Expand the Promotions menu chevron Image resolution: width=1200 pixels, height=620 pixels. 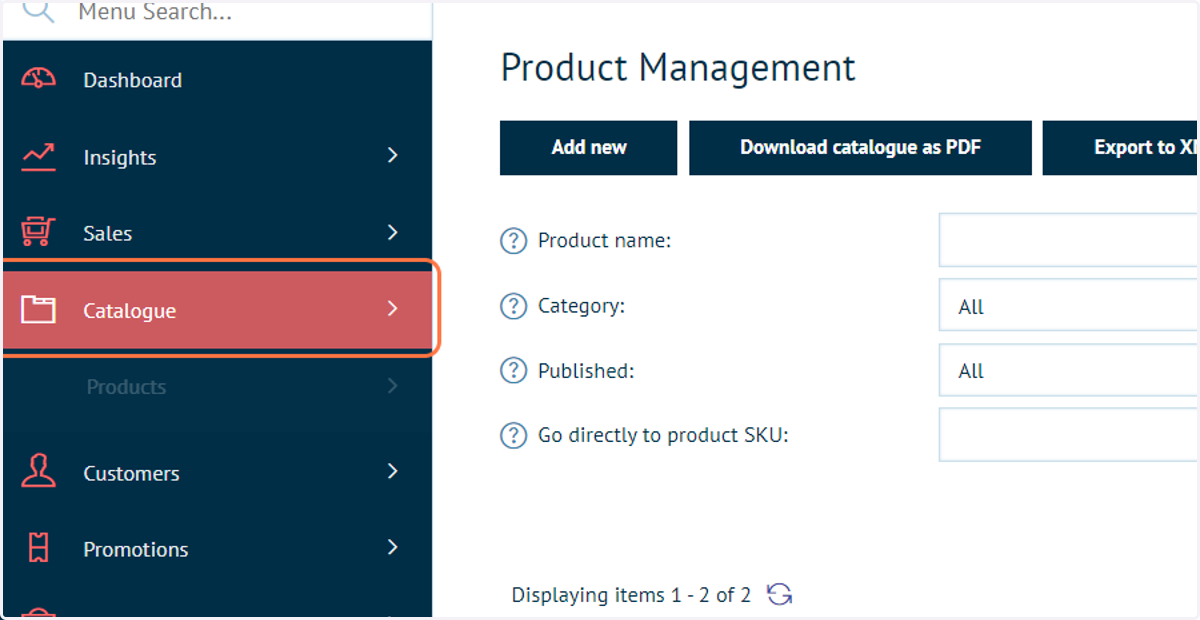(393, 547)
